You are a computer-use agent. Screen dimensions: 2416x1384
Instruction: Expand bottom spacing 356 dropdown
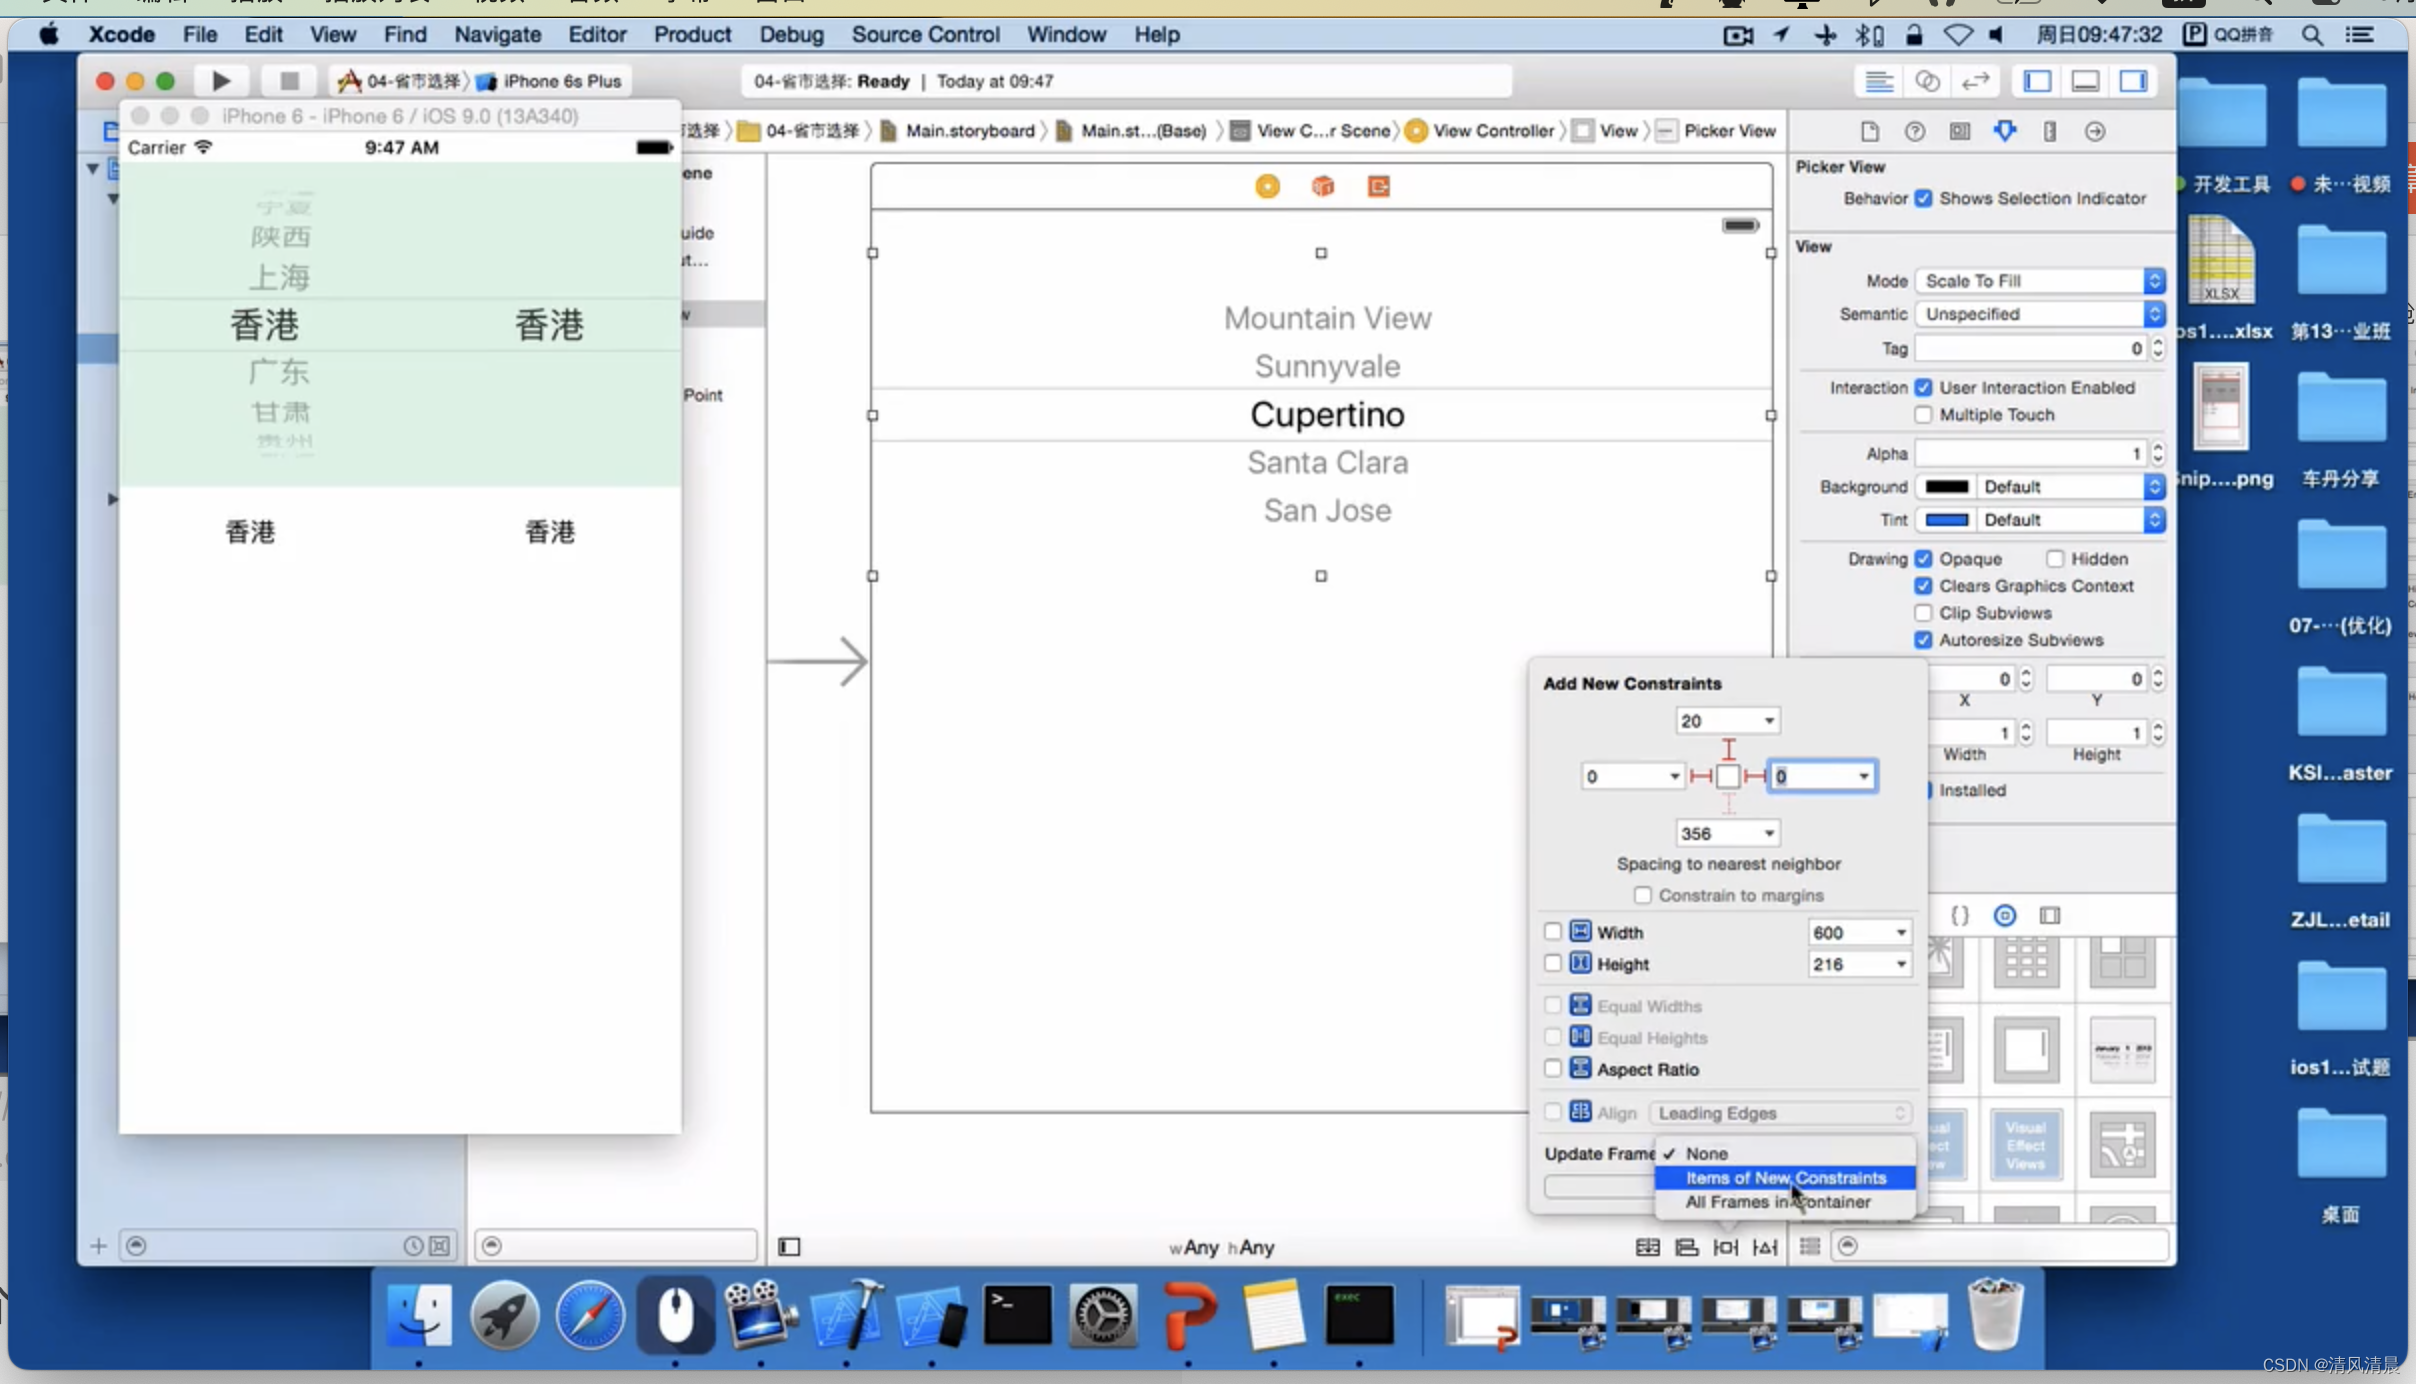coord(1769,833)
